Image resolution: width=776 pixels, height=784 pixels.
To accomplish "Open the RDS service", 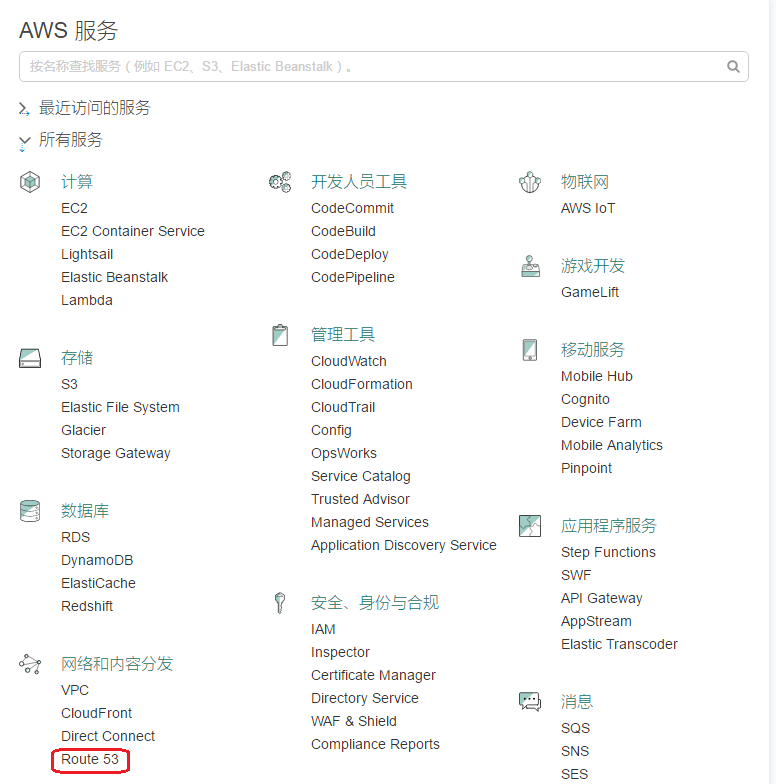I will coord(76,537).
